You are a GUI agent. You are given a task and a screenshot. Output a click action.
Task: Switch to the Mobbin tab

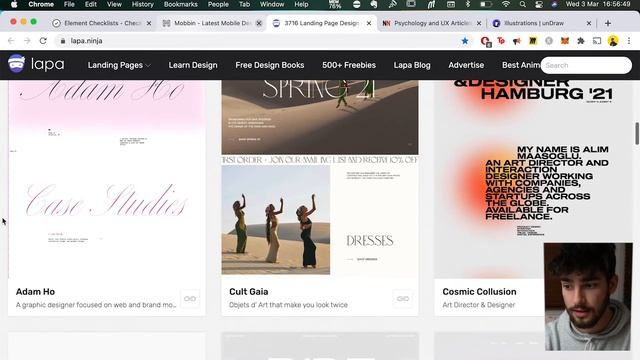click(x=212, y=23)
